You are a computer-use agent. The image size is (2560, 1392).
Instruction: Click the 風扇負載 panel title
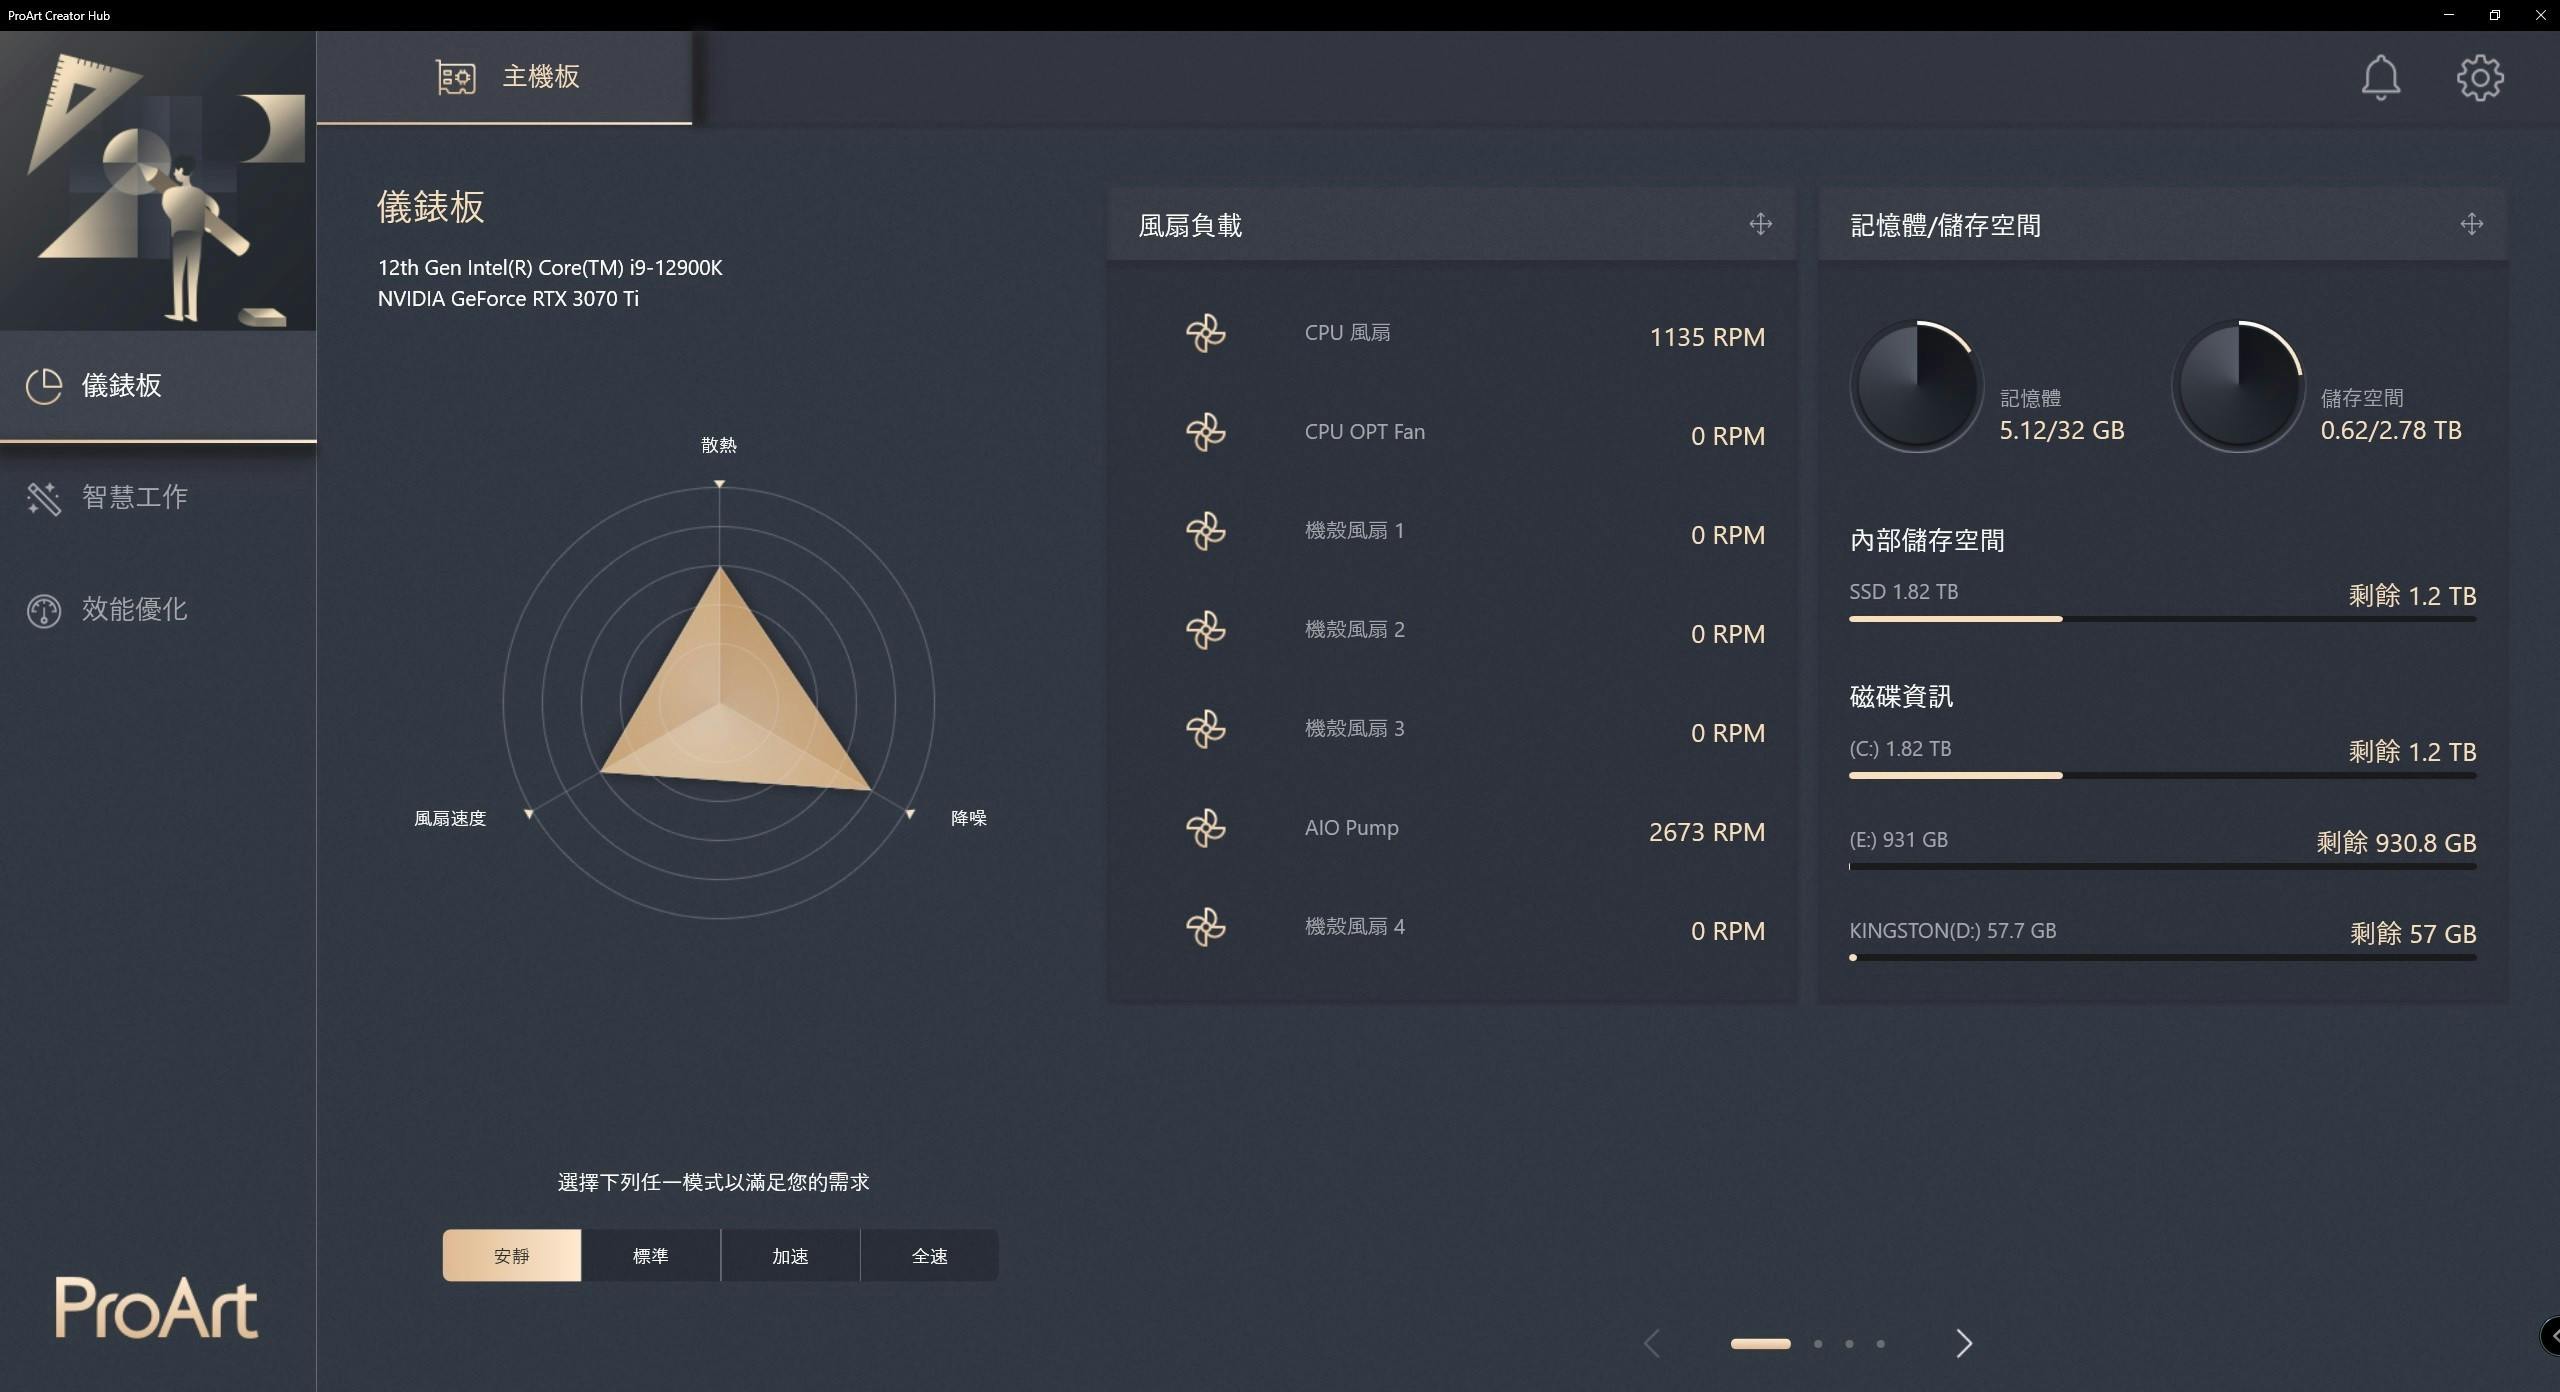pos(1190,226)
